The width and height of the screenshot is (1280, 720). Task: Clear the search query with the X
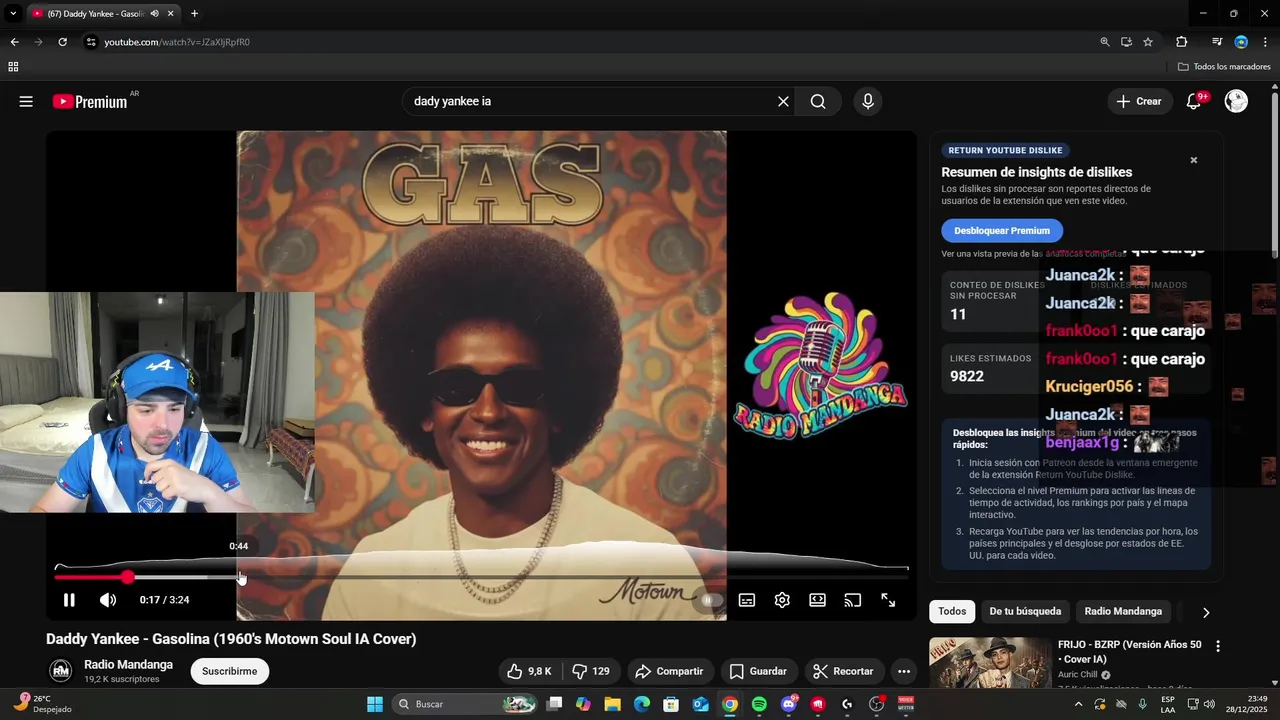point(783,101)
